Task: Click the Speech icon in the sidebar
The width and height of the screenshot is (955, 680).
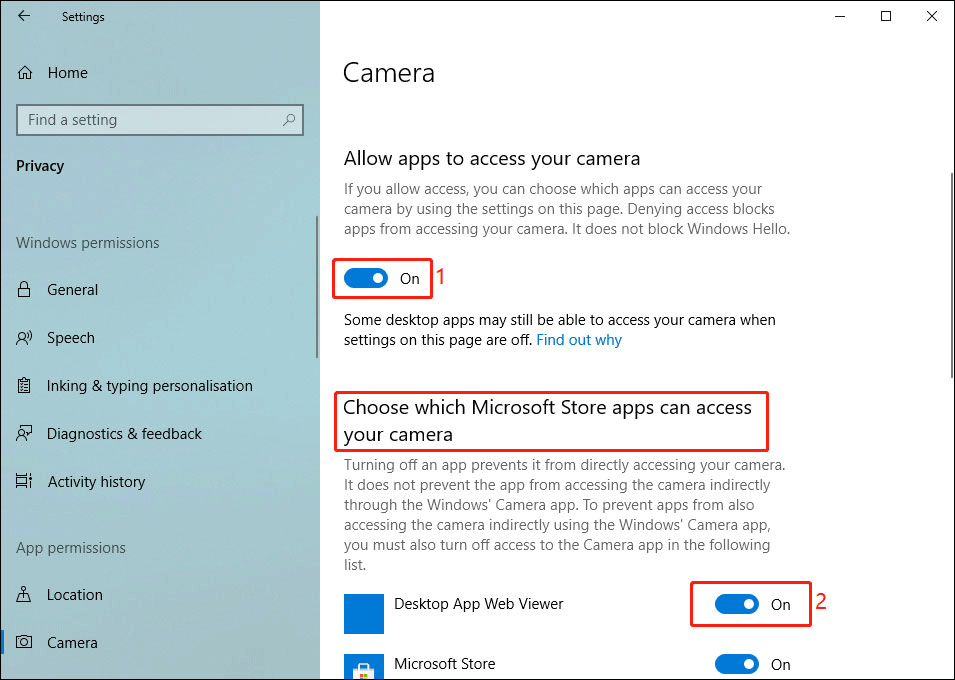Action: 25,338
